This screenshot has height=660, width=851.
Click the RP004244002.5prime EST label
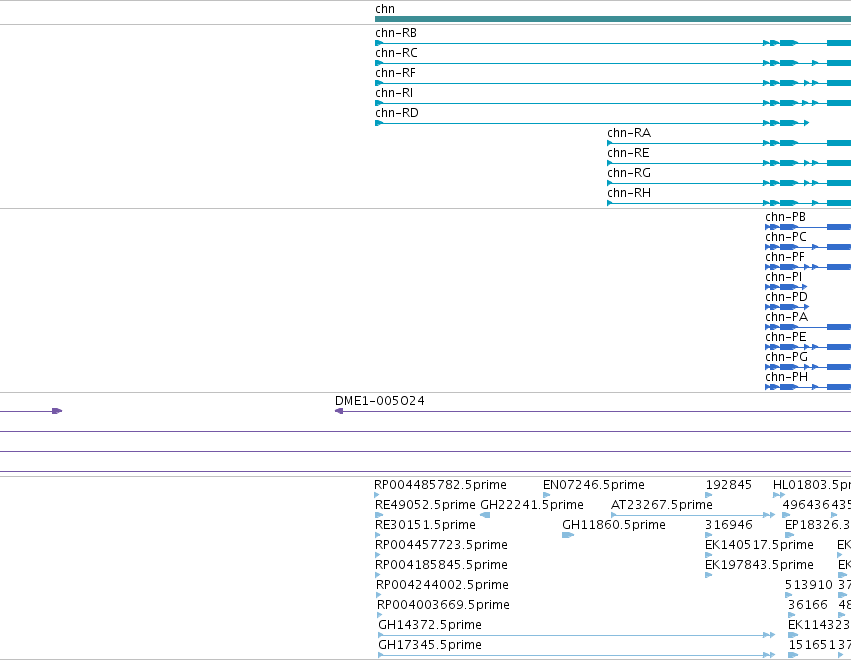tap(442, 585)
